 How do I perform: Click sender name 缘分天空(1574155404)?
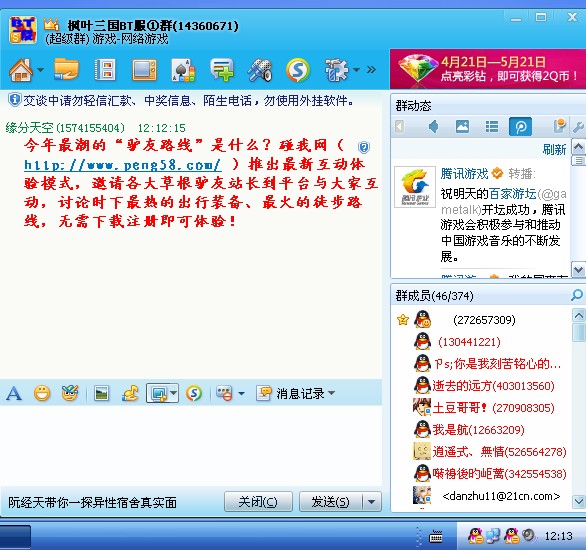click(65, 128)
